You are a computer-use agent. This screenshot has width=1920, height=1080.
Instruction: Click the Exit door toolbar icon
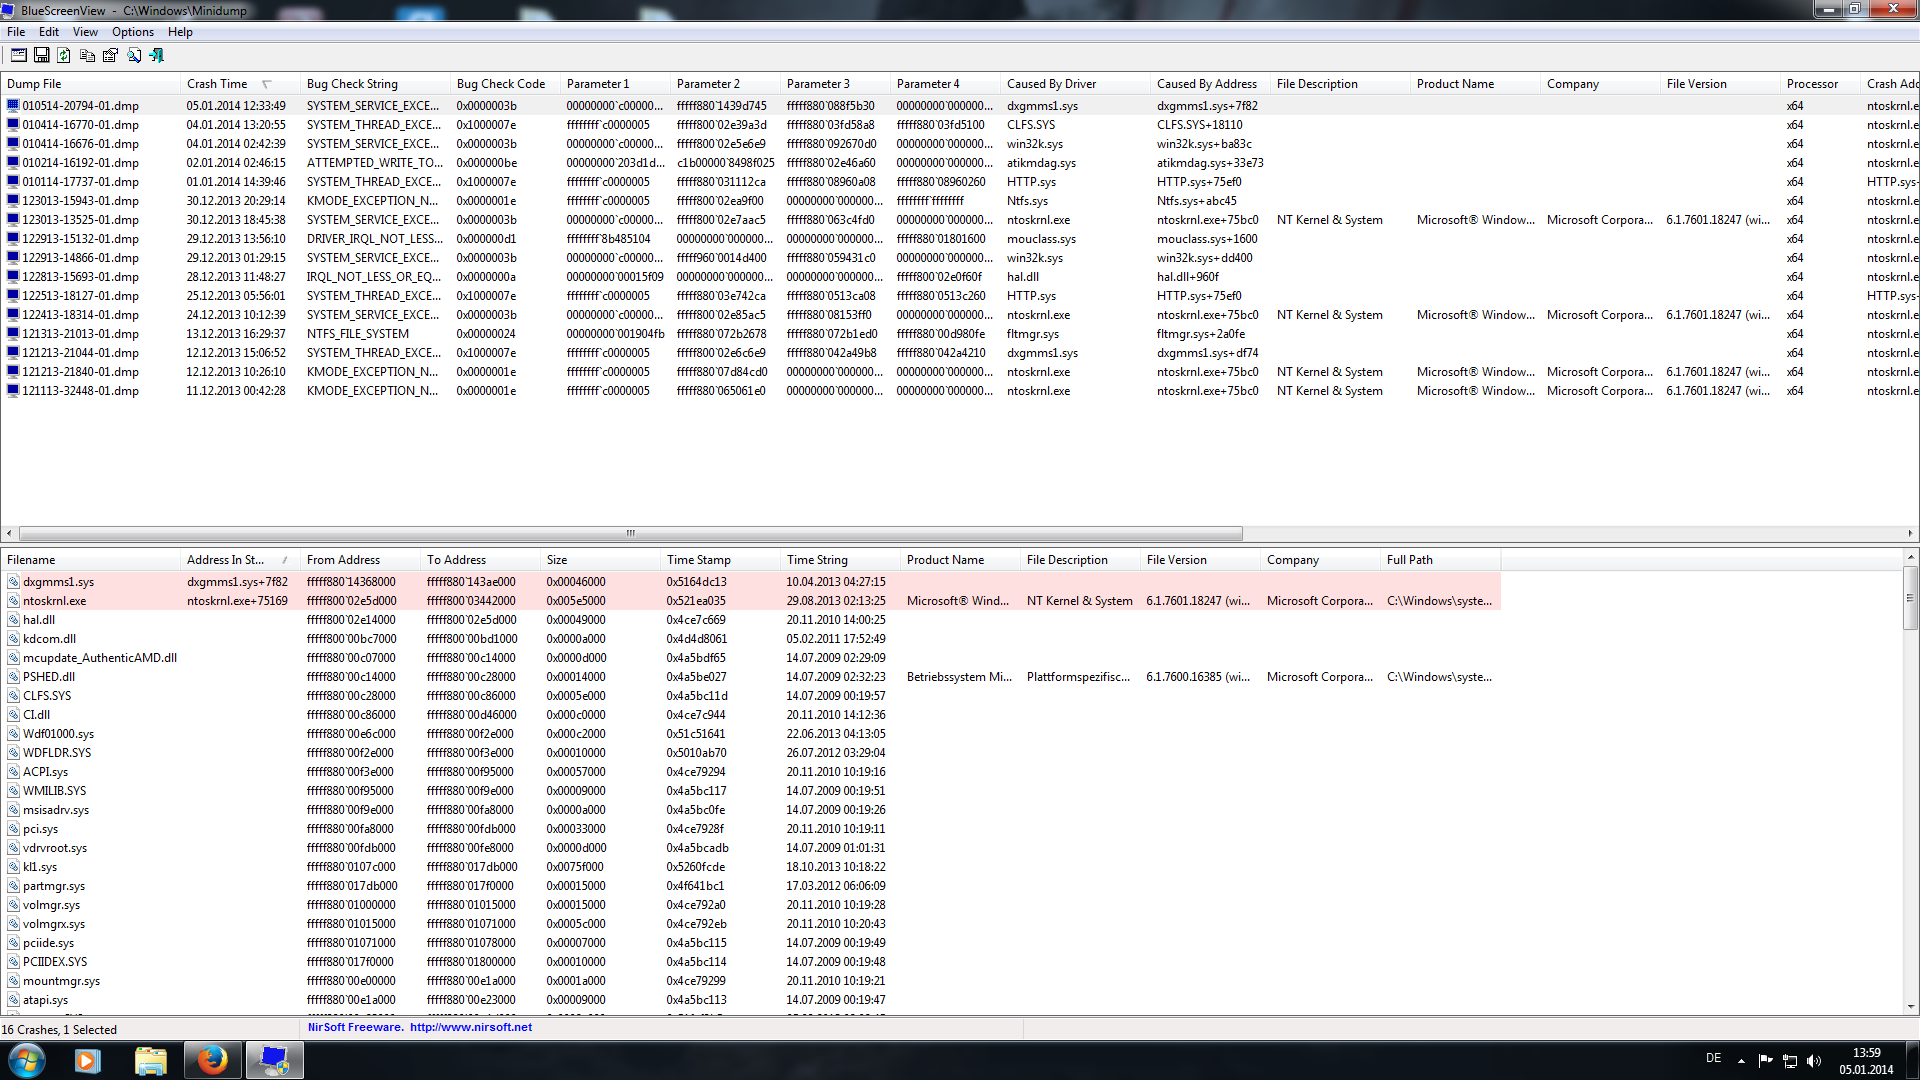(x=157, y=56)
